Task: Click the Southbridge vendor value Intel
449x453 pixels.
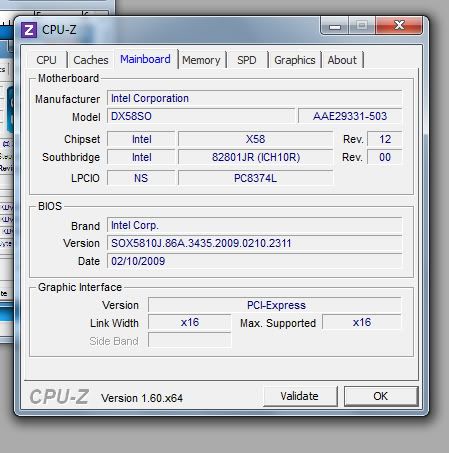Action: pyautogui.click(x=141, y=157)
